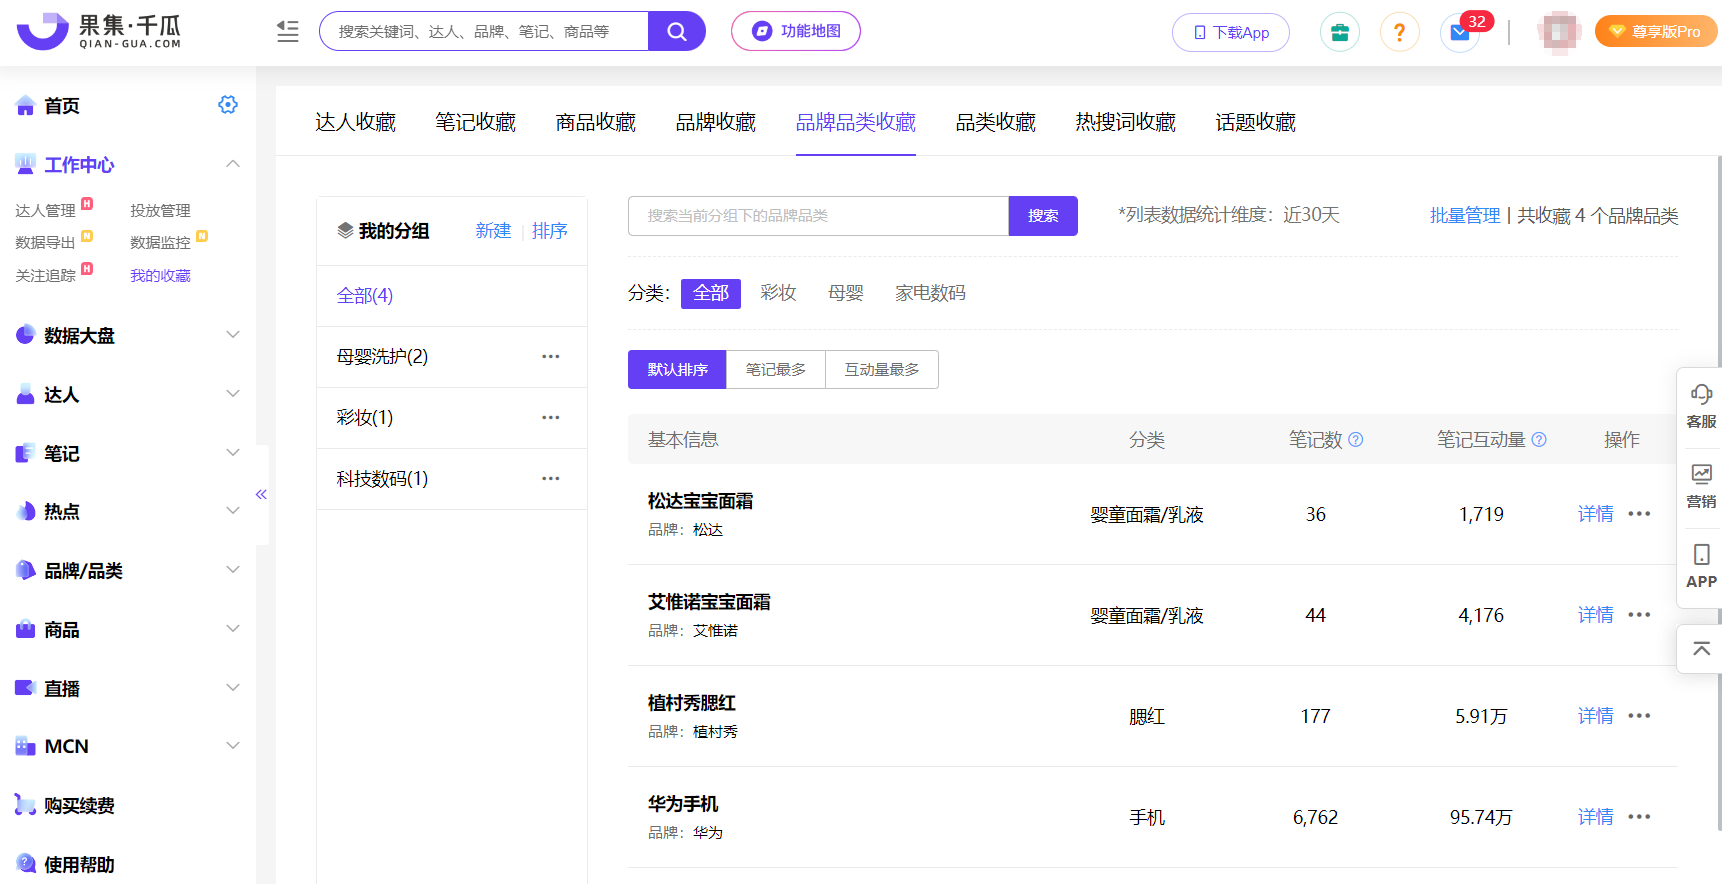Open 详情 for 松达宝宝面霜
Viewport: 1722px width, 884px height.
pyautogui.click(x=1596, y=514)
